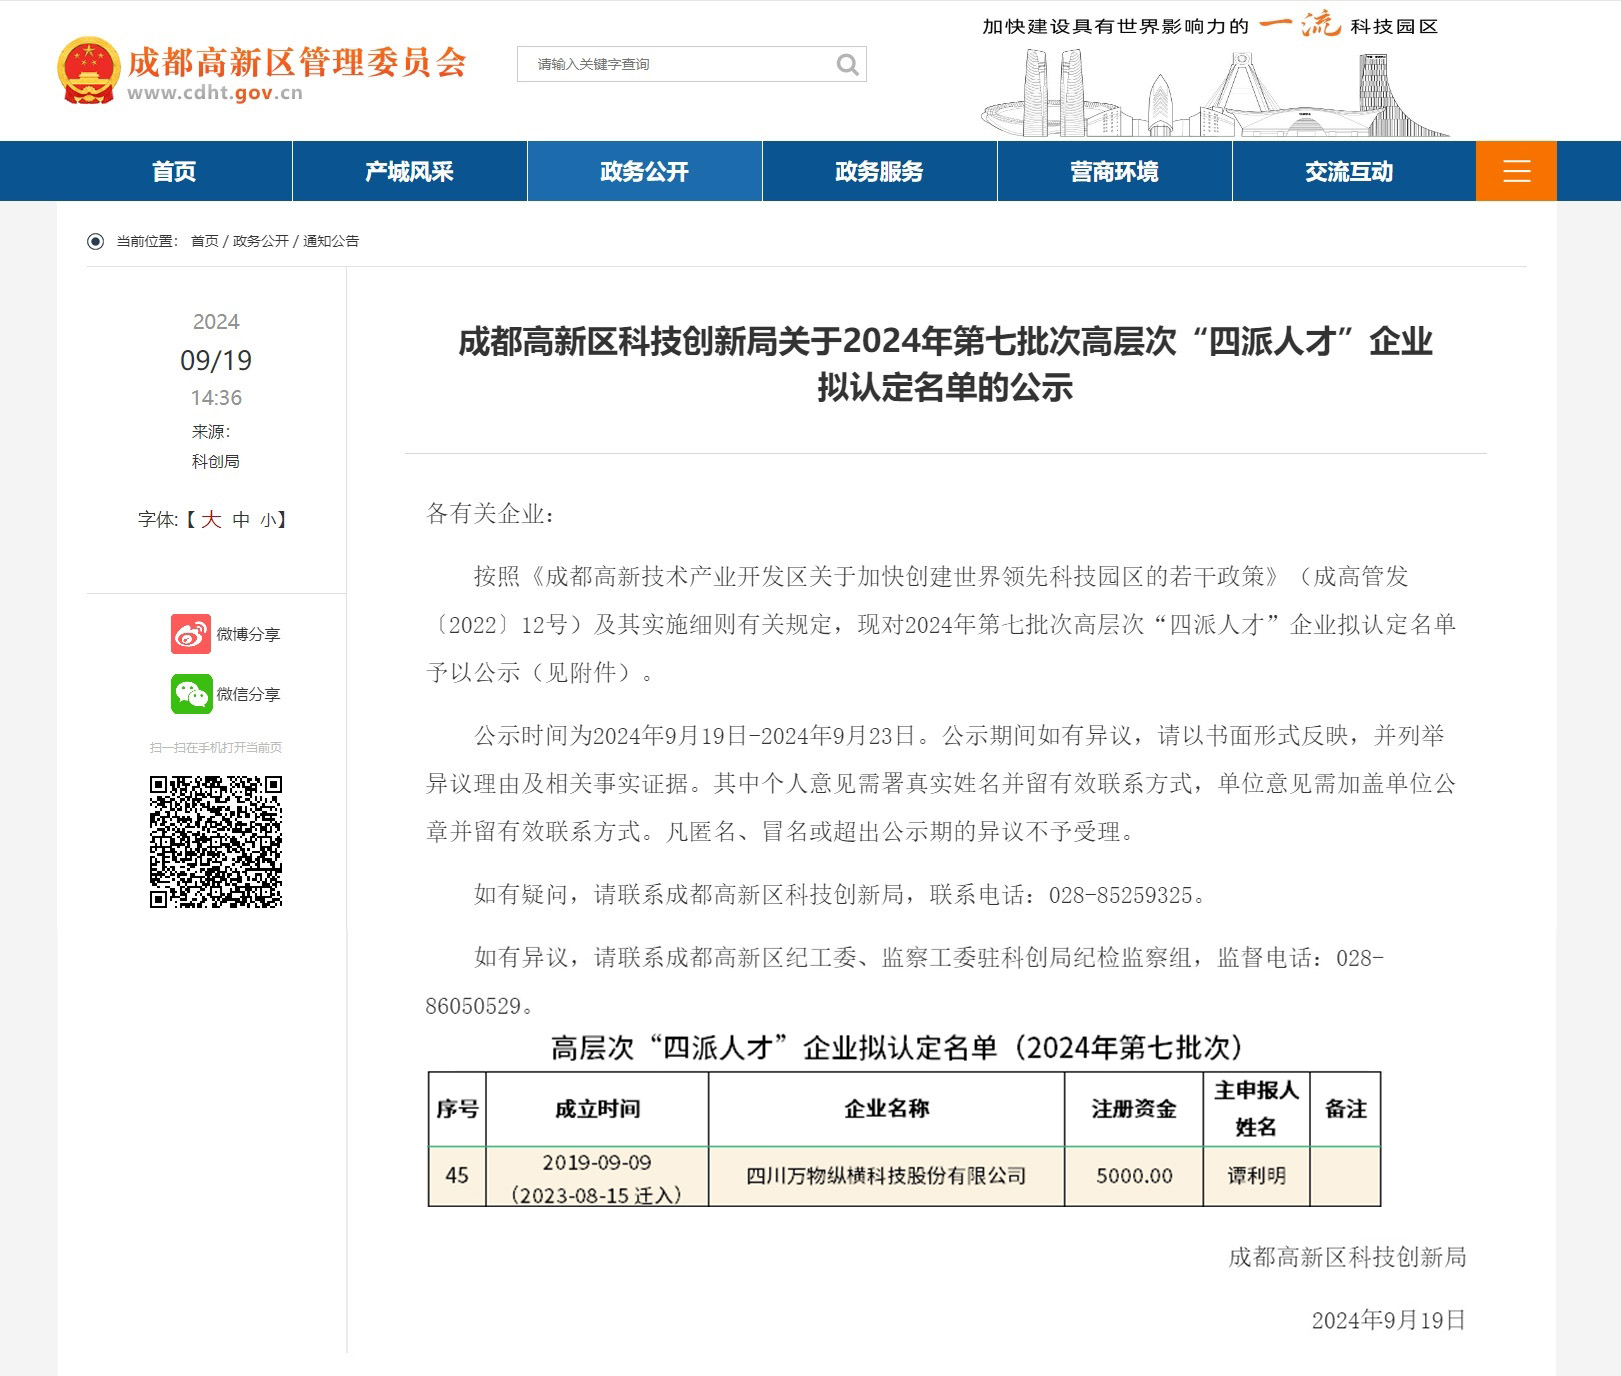This screenshot has width=1621, height=1376.
Task: Open the 产城风采 navigation tab
Action: pos(409,171)
